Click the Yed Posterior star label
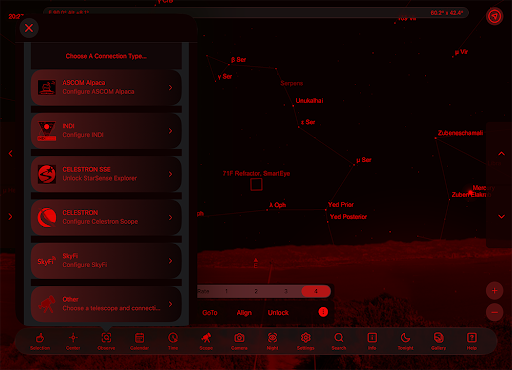Viewport: 512px width, 370px height. coord(348,217)
